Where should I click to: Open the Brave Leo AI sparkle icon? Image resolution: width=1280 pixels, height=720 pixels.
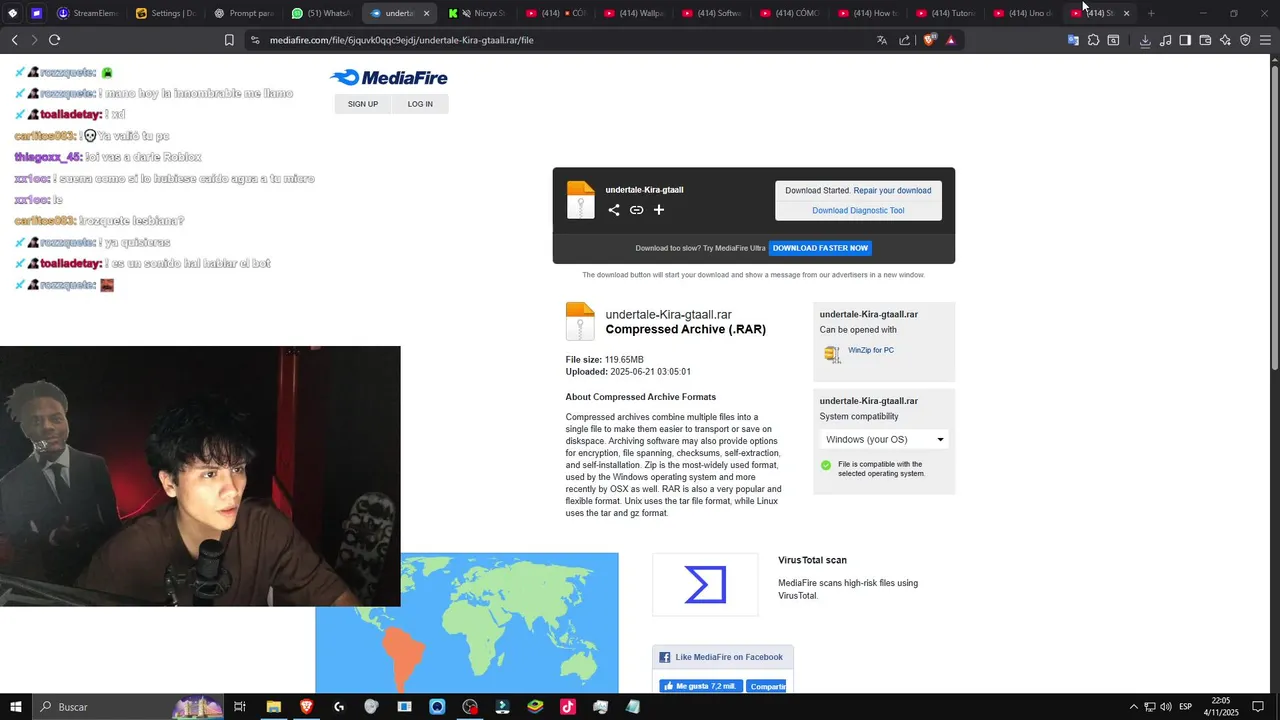coord(1225,40)
